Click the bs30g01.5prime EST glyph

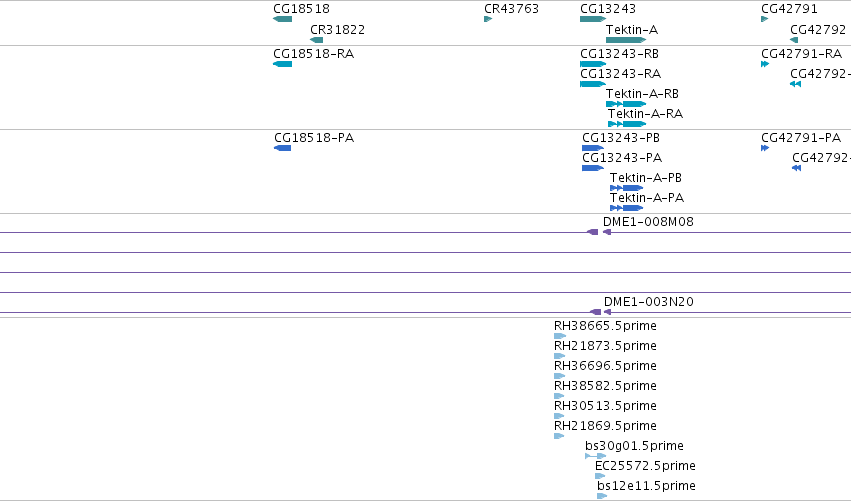595,456
